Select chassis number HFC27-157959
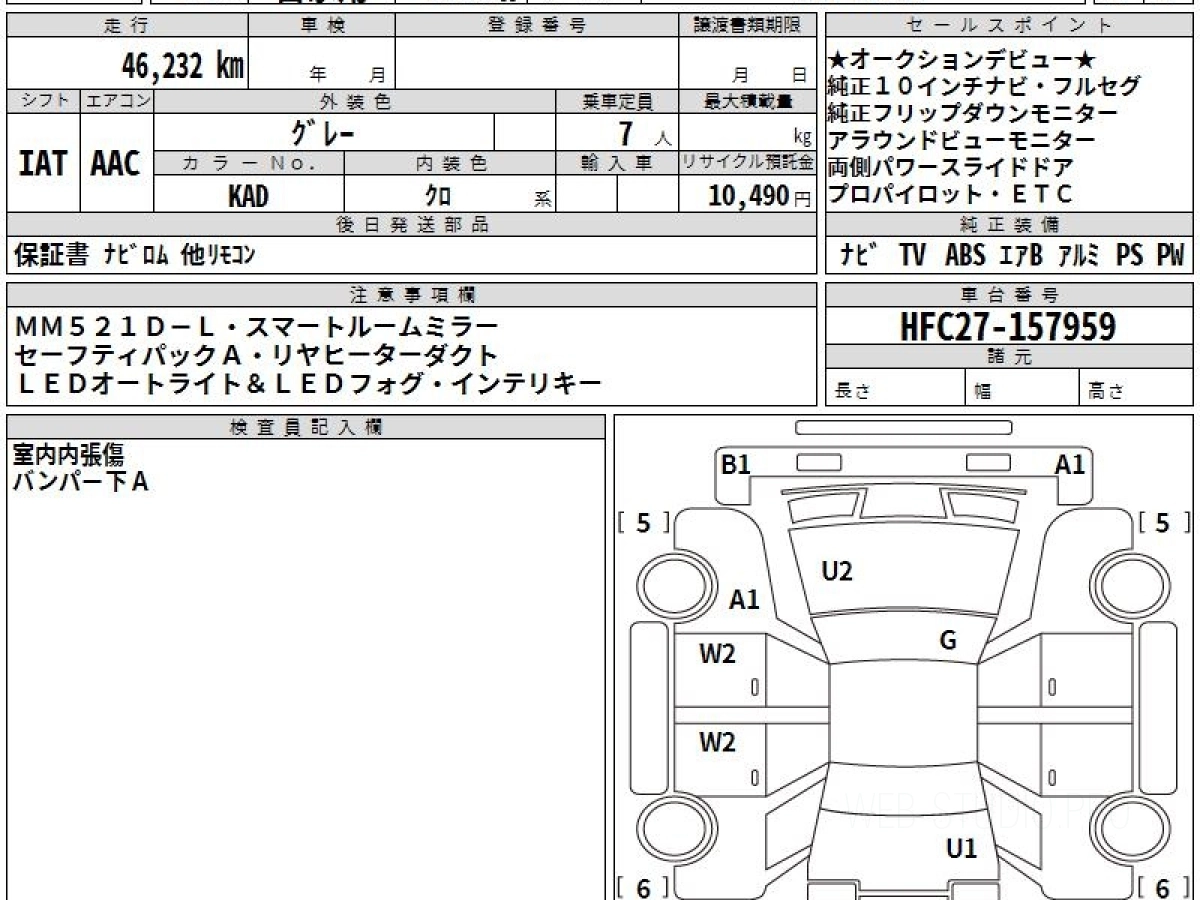1200x900 pixels. (1008, 326)
